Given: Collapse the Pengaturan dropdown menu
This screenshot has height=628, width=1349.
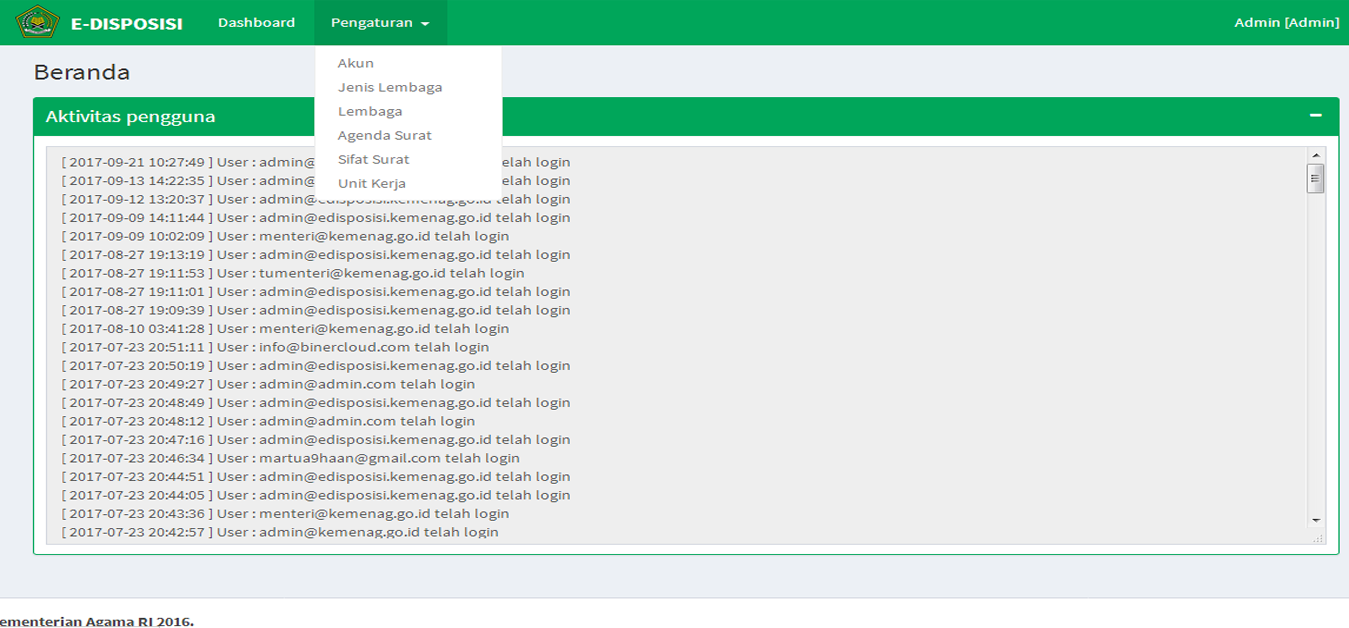Looking at the screenshot, I should pyautogui.click(x=380, y=23).
